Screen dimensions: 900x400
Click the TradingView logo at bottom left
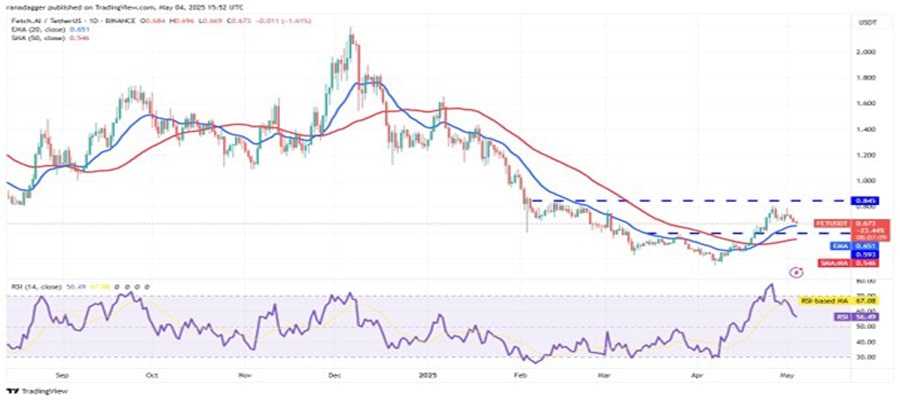click(37, 391)
